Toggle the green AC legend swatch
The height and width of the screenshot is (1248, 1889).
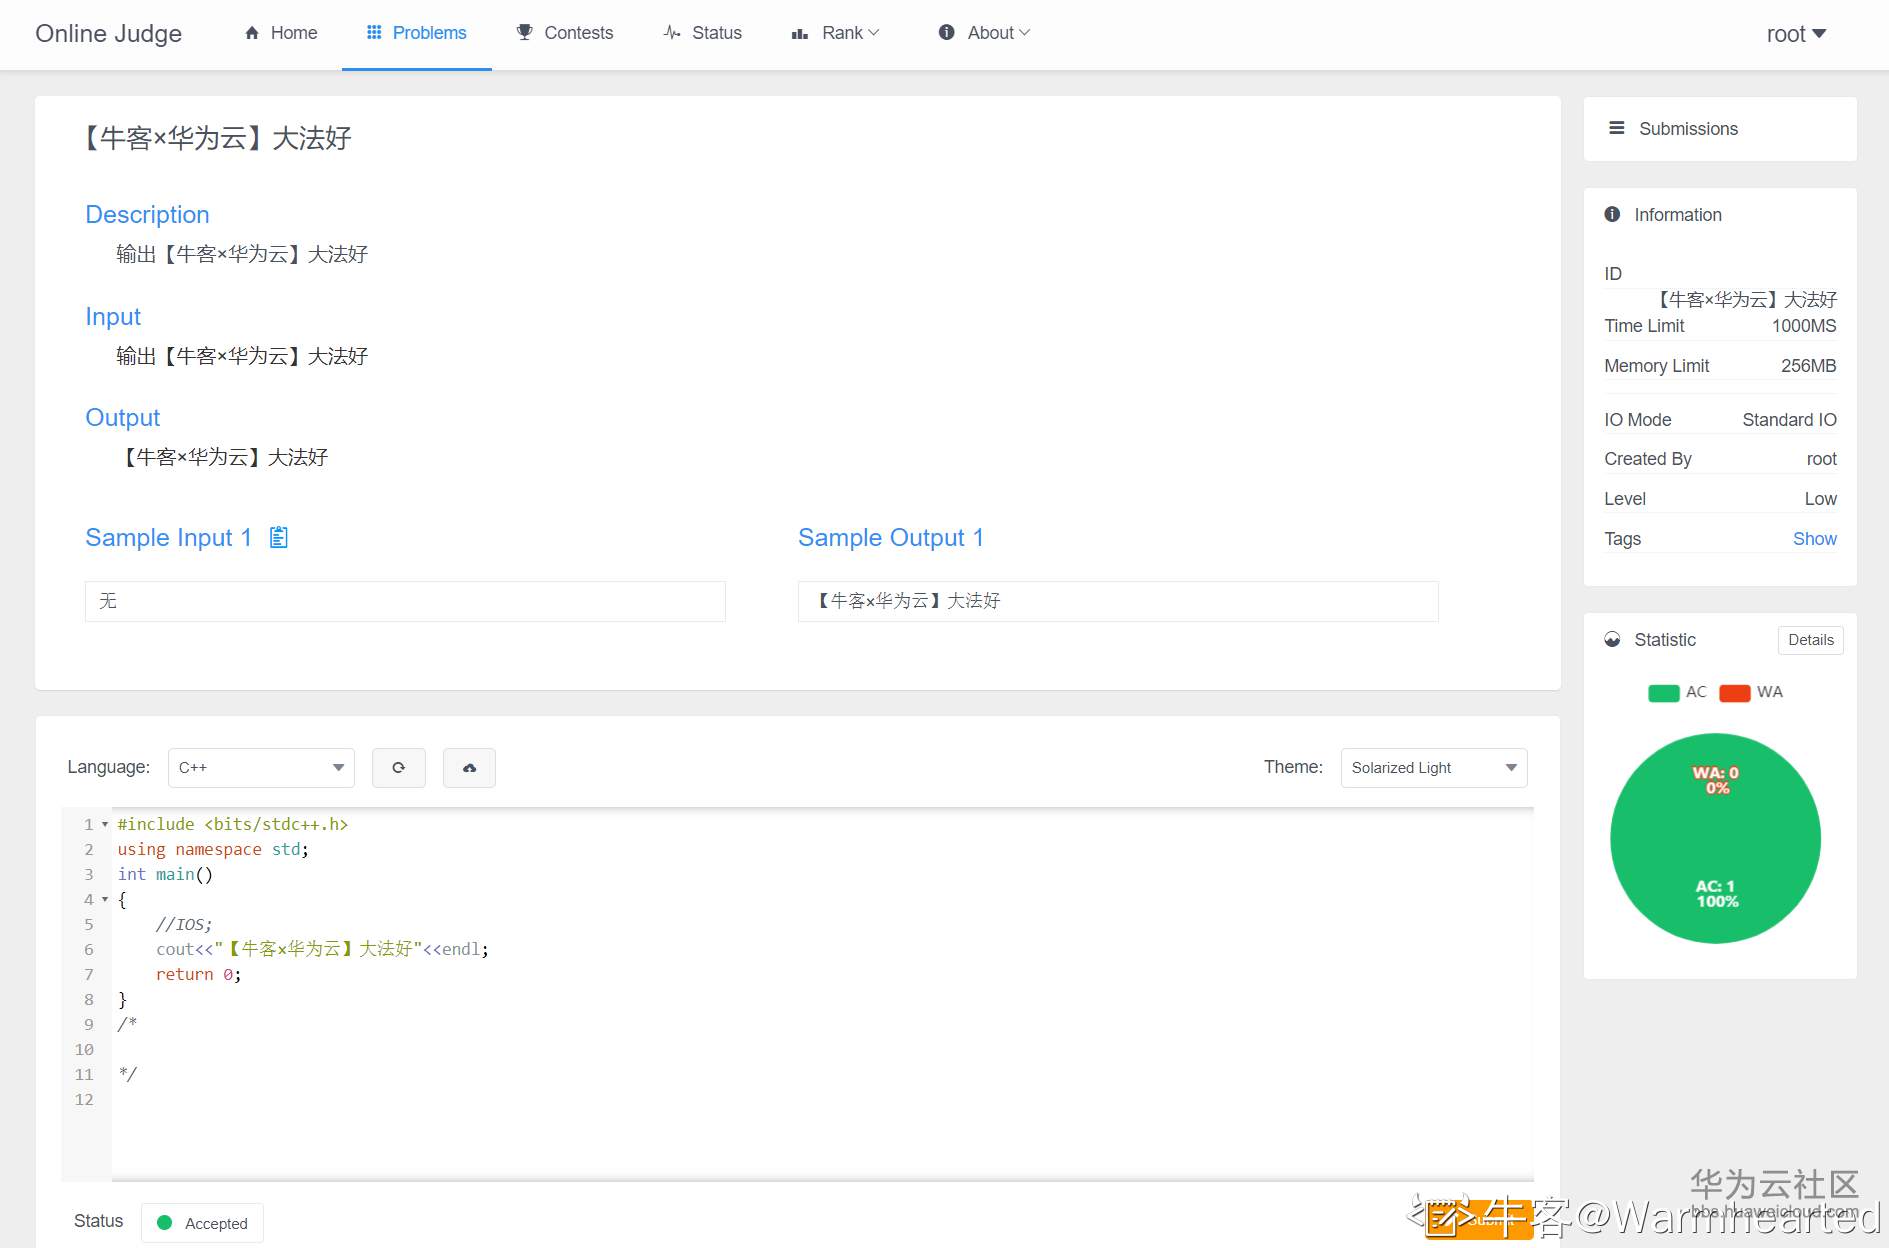1664,693
